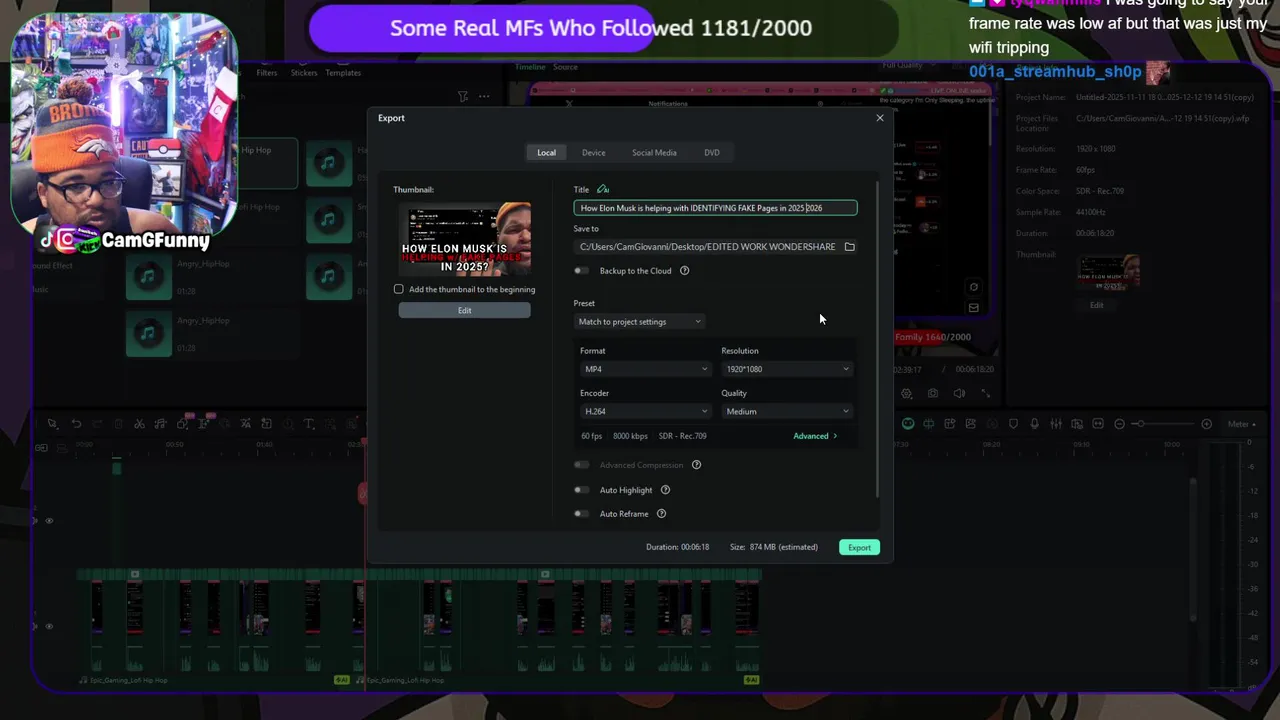Click the Export dialog vertical scrollbar
1280x720 pixels.
(878, 340)
